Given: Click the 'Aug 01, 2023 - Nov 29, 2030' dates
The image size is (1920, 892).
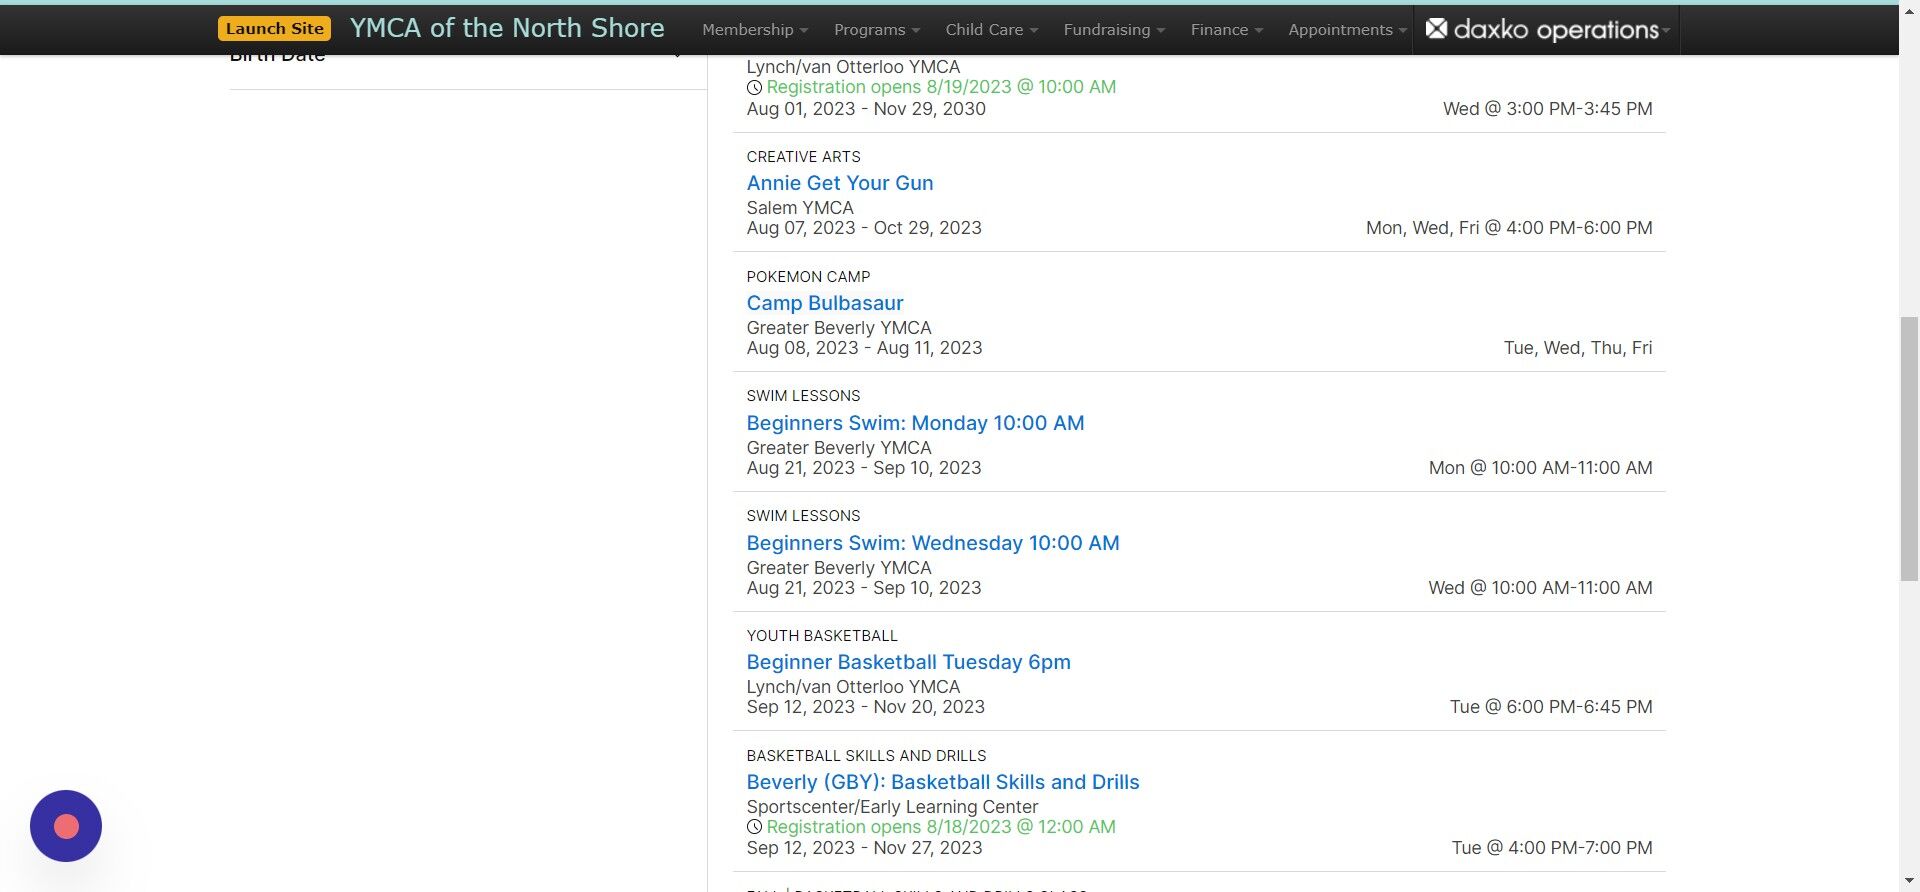Looking at the screenshot, I should [x=866, y=109].
